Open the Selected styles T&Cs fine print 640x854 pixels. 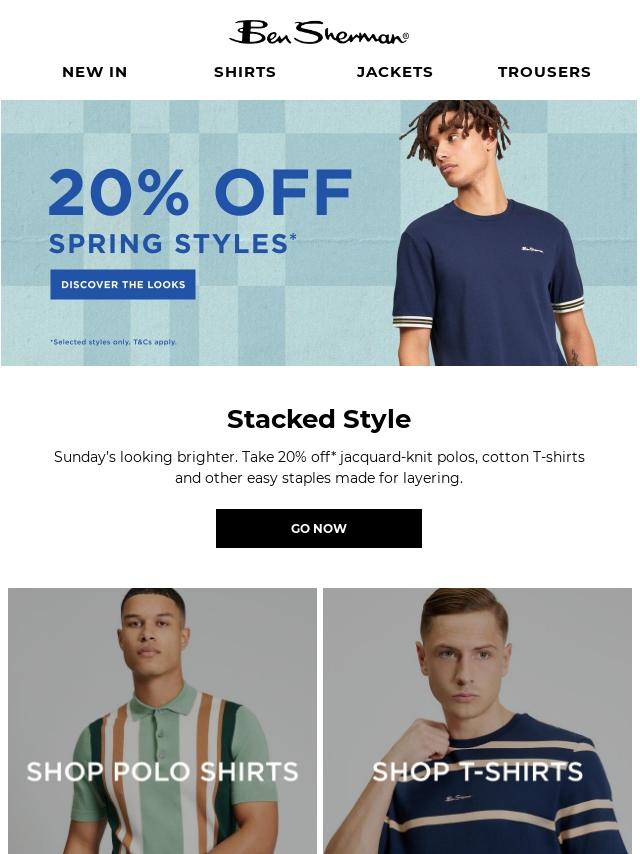pyautogui.click(x=113, y=342)
